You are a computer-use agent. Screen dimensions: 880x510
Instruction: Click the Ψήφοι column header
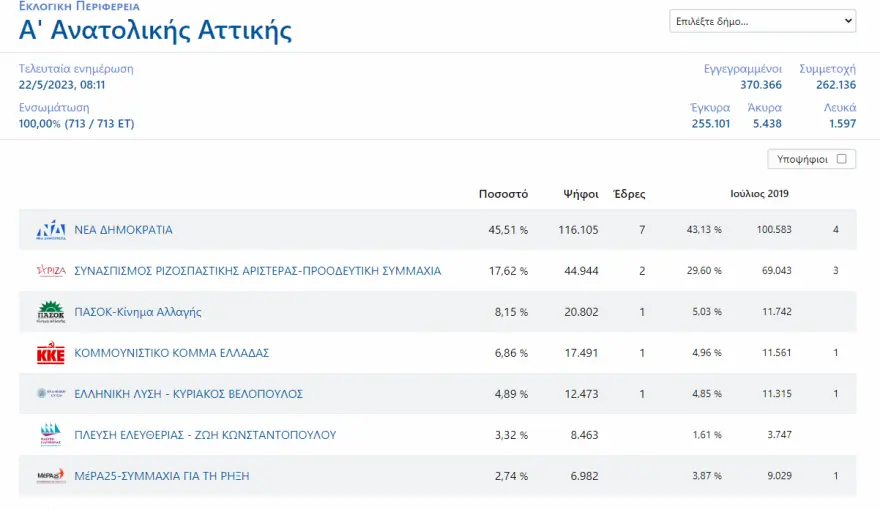(x=581, y=194)
